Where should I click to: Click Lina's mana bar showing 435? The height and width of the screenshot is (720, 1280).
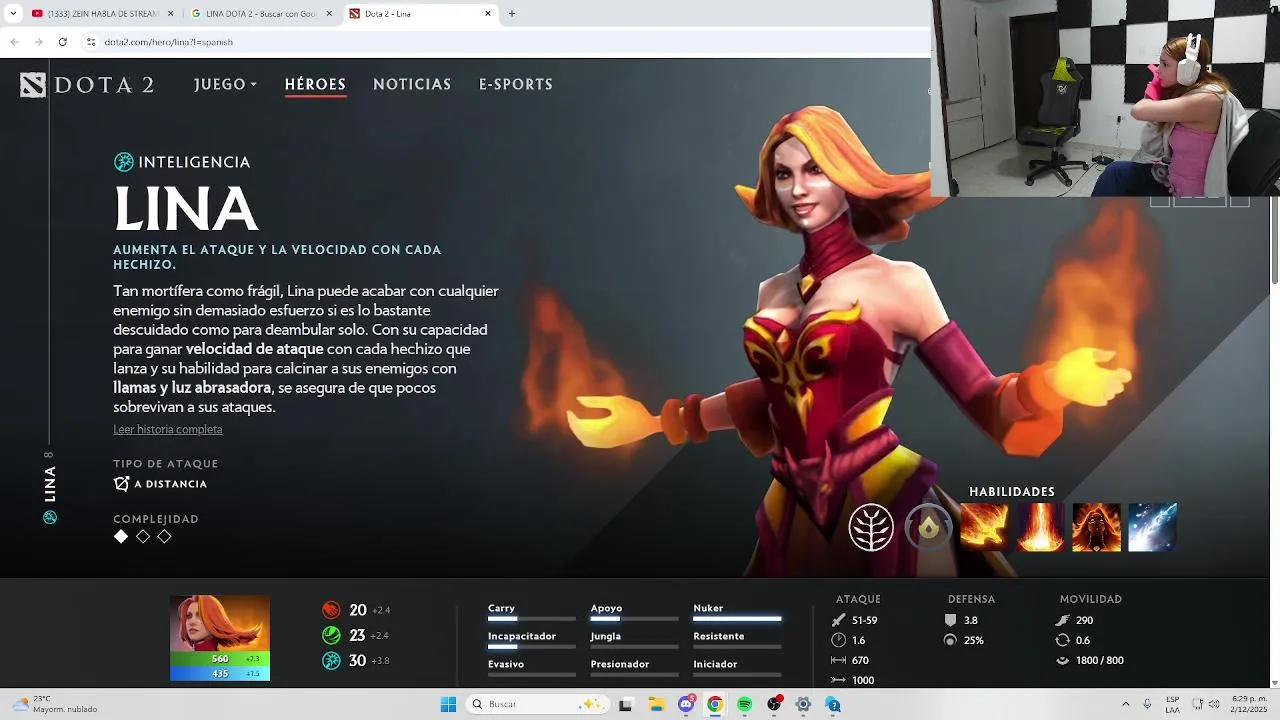220,673
